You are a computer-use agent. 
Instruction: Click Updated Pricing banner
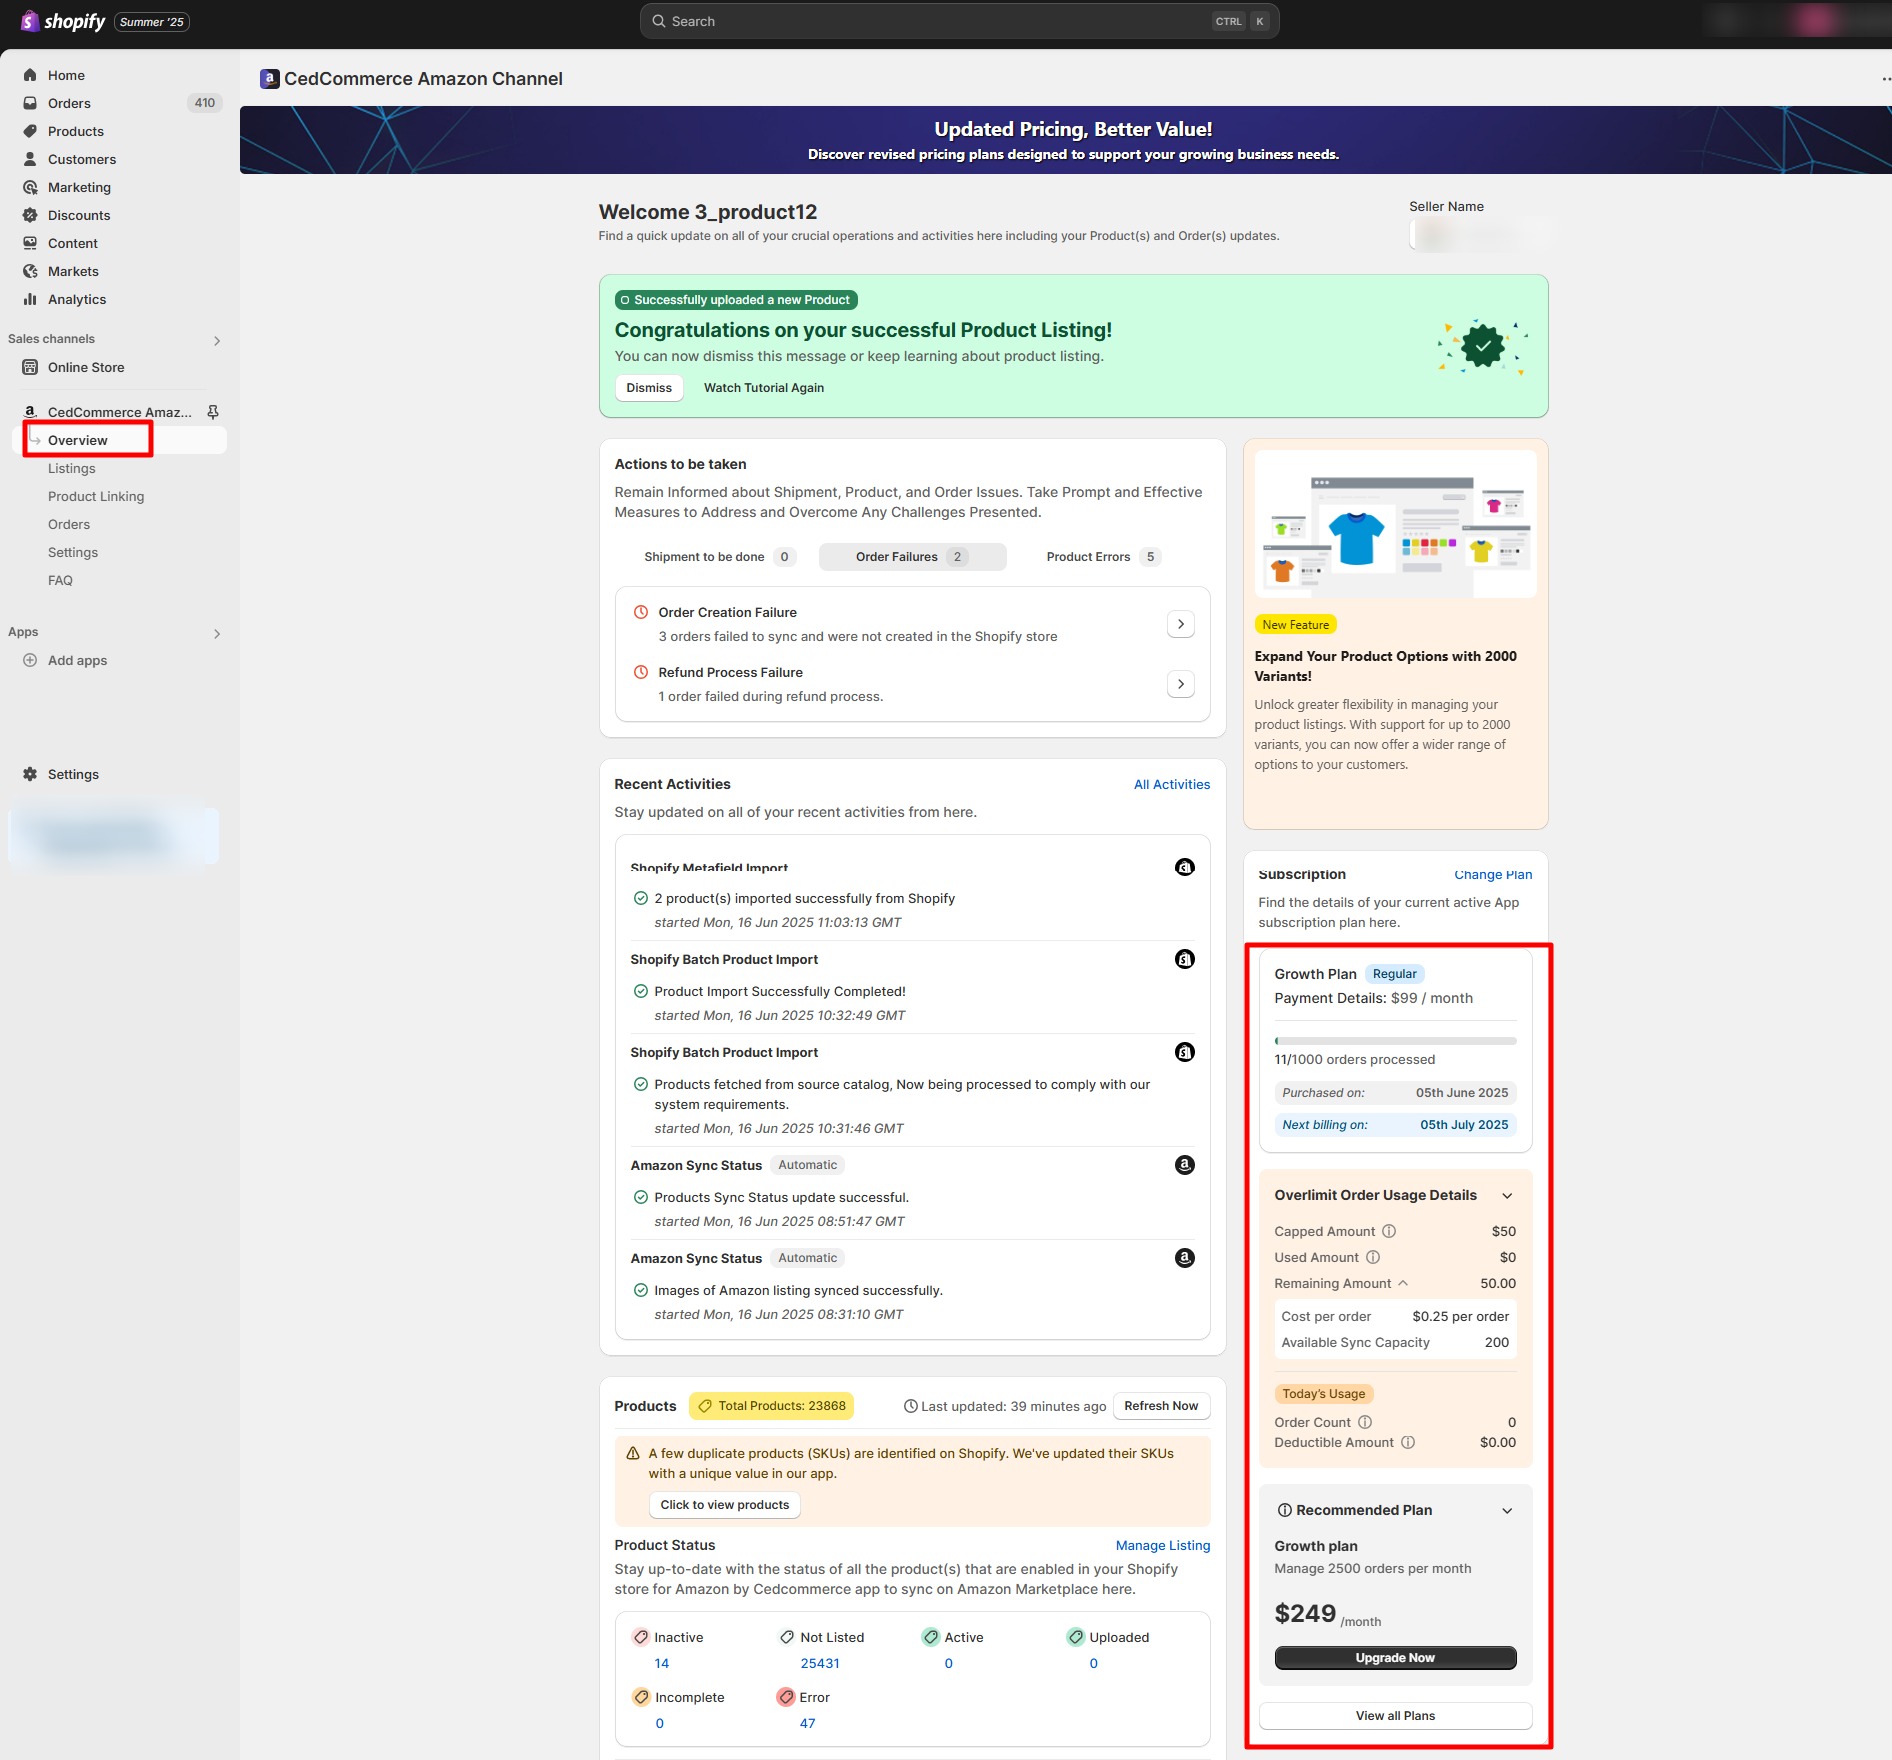1065,140
